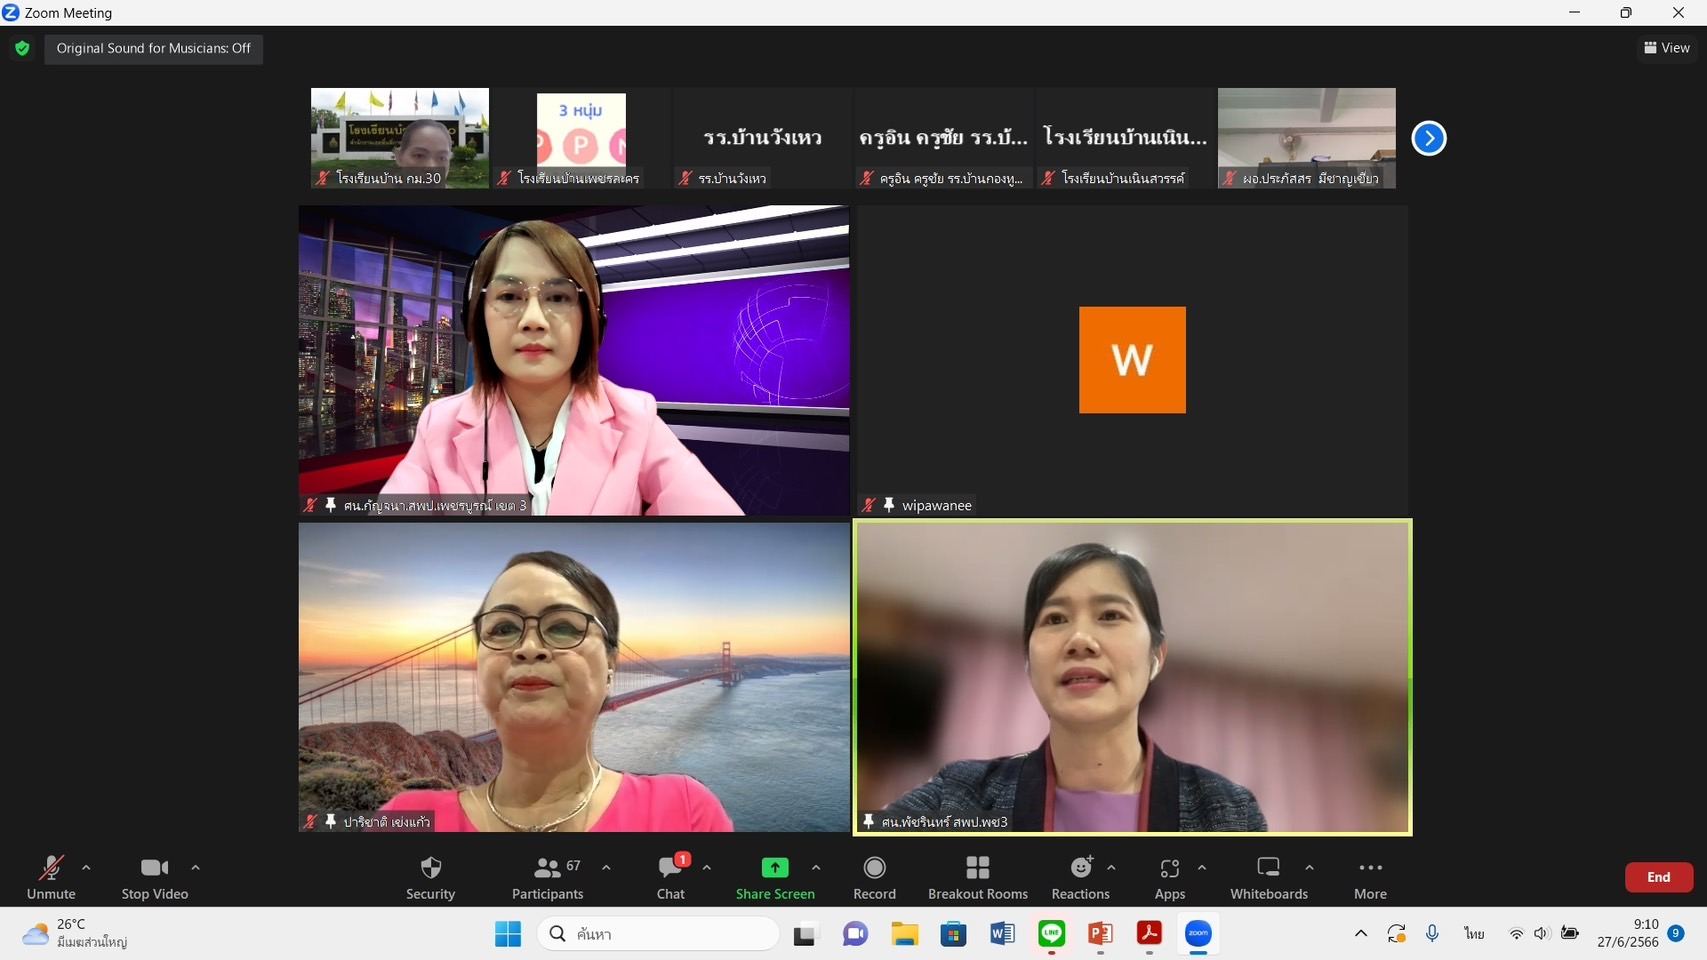Start recording with the Record button
The height and width of the screenshot is (960, 1707).
click(874, 877)
